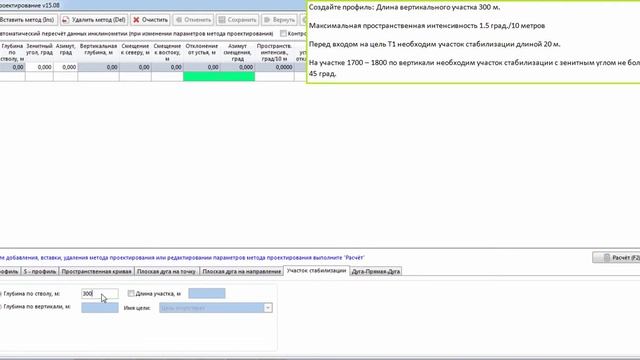The width and height of the screenshot is (640, 360).
Task: Click the Удалить метод red page icon
Action: (66, 20)
